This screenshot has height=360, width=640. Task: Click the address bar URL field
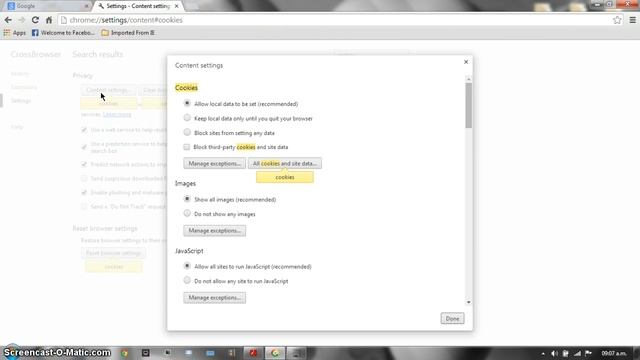pos(335,20)
